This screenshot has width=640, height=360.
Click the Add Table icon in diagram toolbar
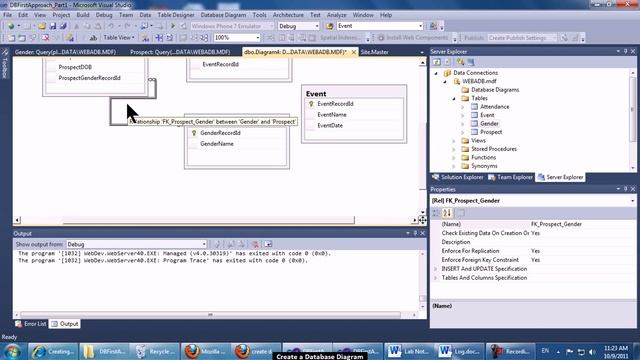22,38
